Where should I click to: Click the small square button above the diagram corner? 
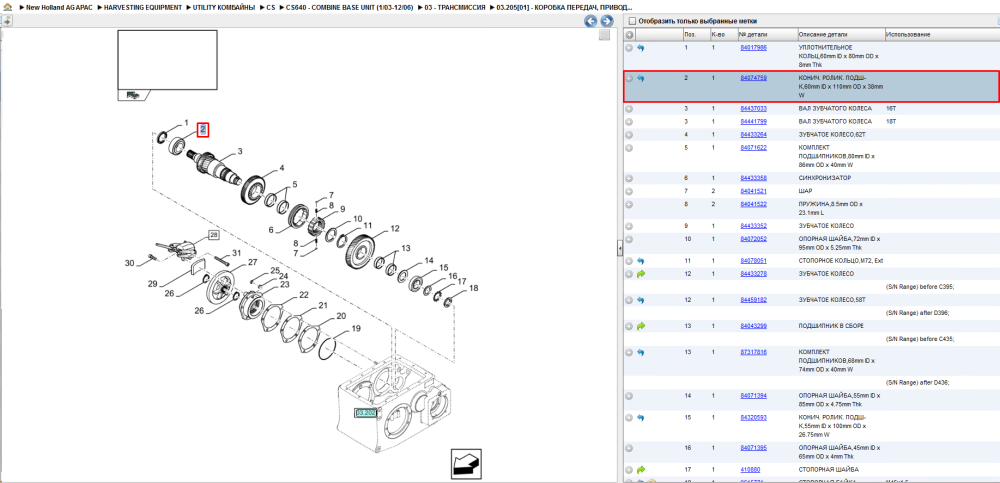tap(605, 36)
